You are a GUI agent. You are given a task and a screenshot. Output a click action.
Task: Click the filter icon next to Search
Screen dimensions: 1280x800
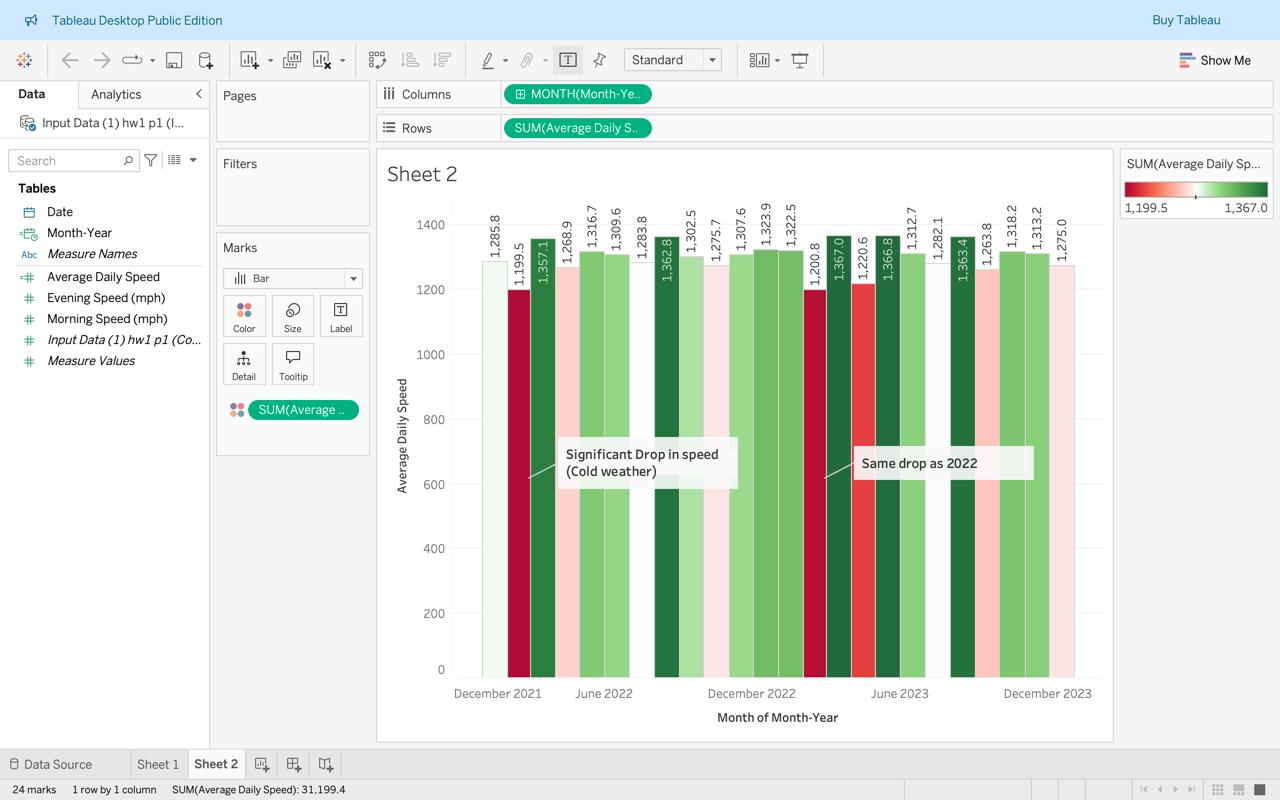[151, 160]
